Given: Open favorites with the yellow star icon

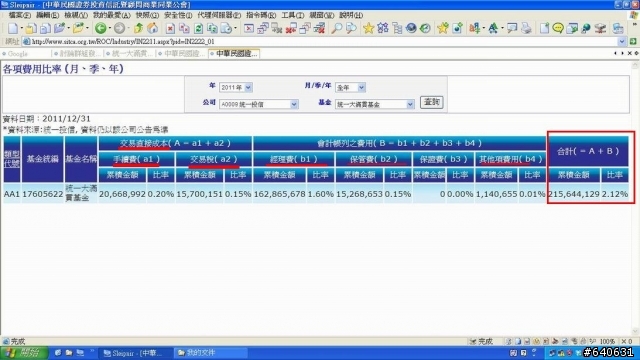Looking at the screenshot, I should tap(368, 28).
